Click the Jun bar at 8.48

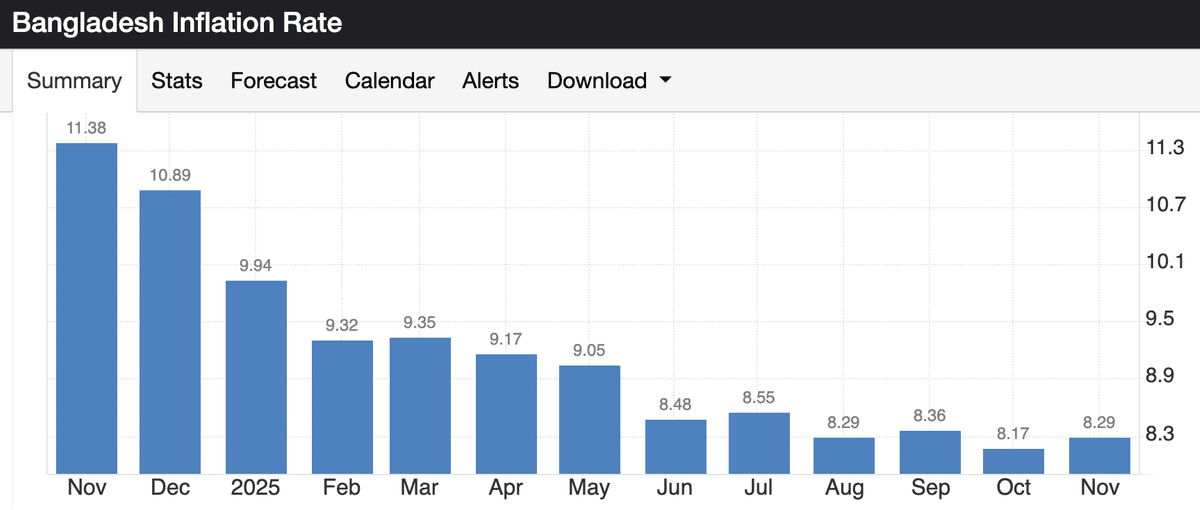pyautogui.click(x=676, y=446)
